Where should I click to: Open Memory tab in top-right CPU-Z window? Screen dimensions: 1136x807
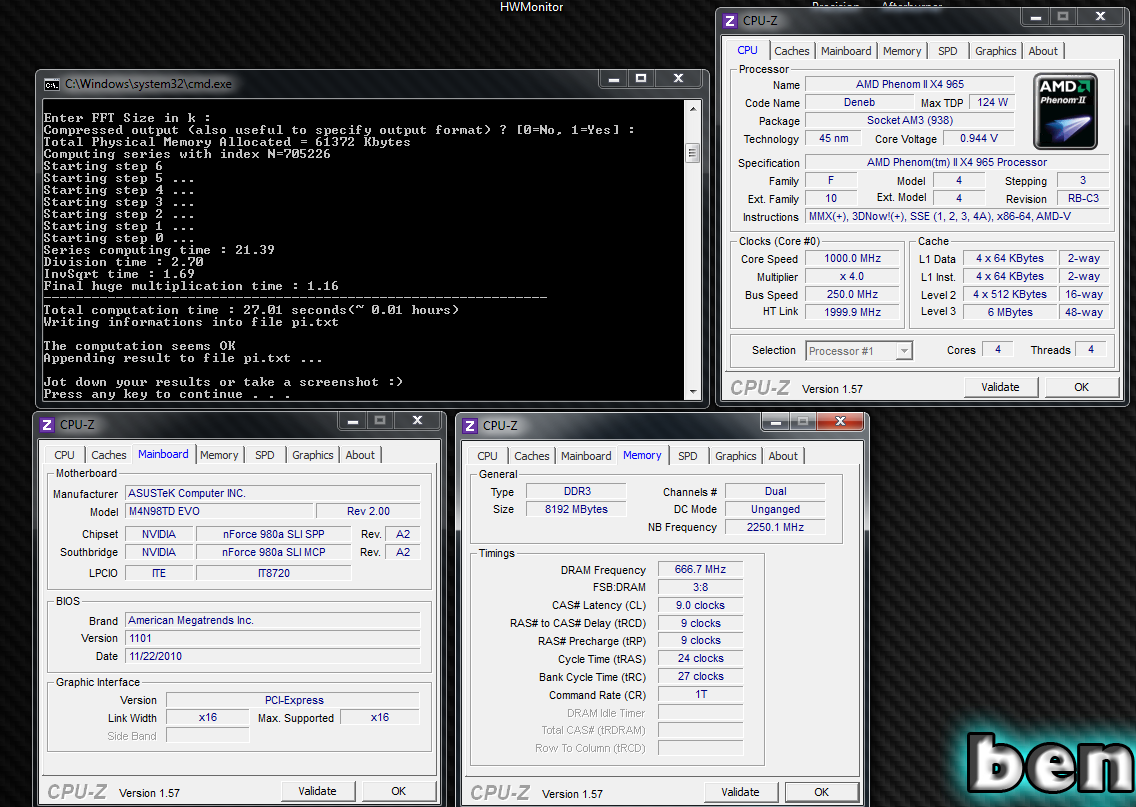(x=902, y=51)
